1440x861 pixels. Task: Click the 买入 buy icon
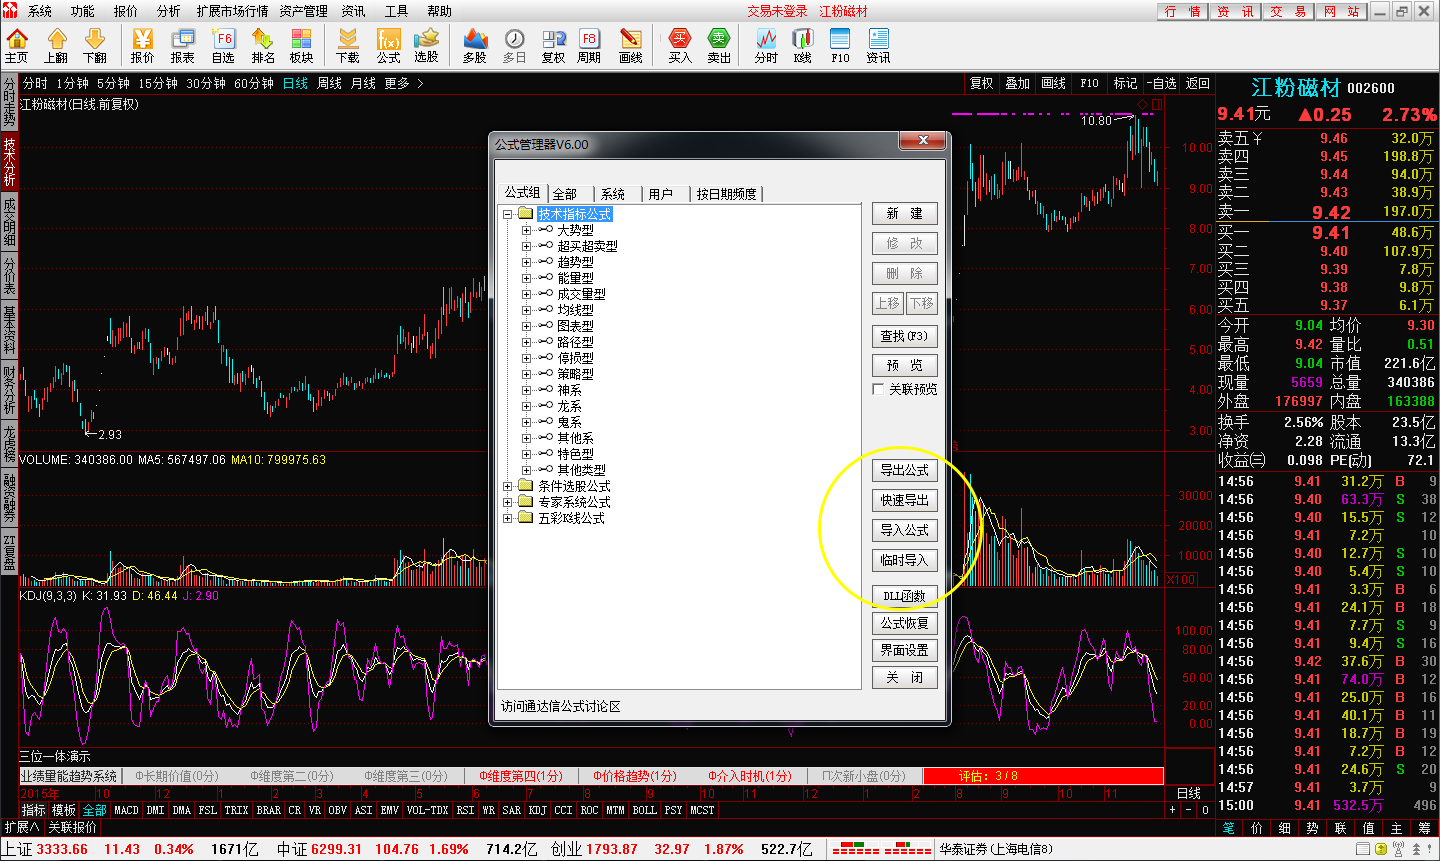tap(680, 45)
